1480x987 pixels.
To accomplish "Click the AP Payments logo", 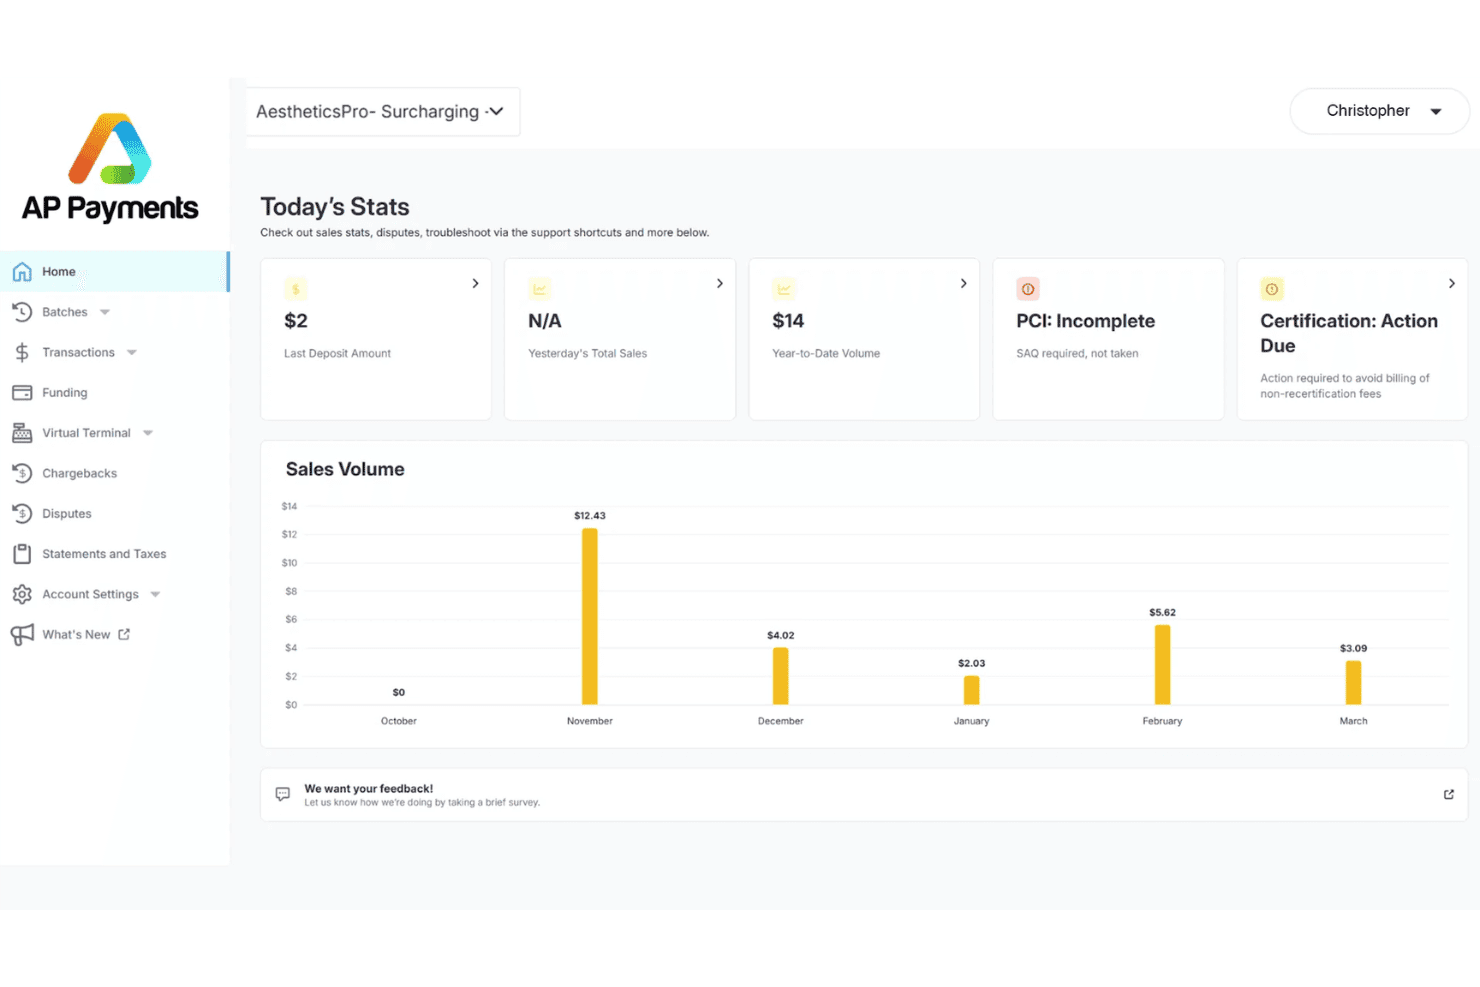I will (110, 167).
